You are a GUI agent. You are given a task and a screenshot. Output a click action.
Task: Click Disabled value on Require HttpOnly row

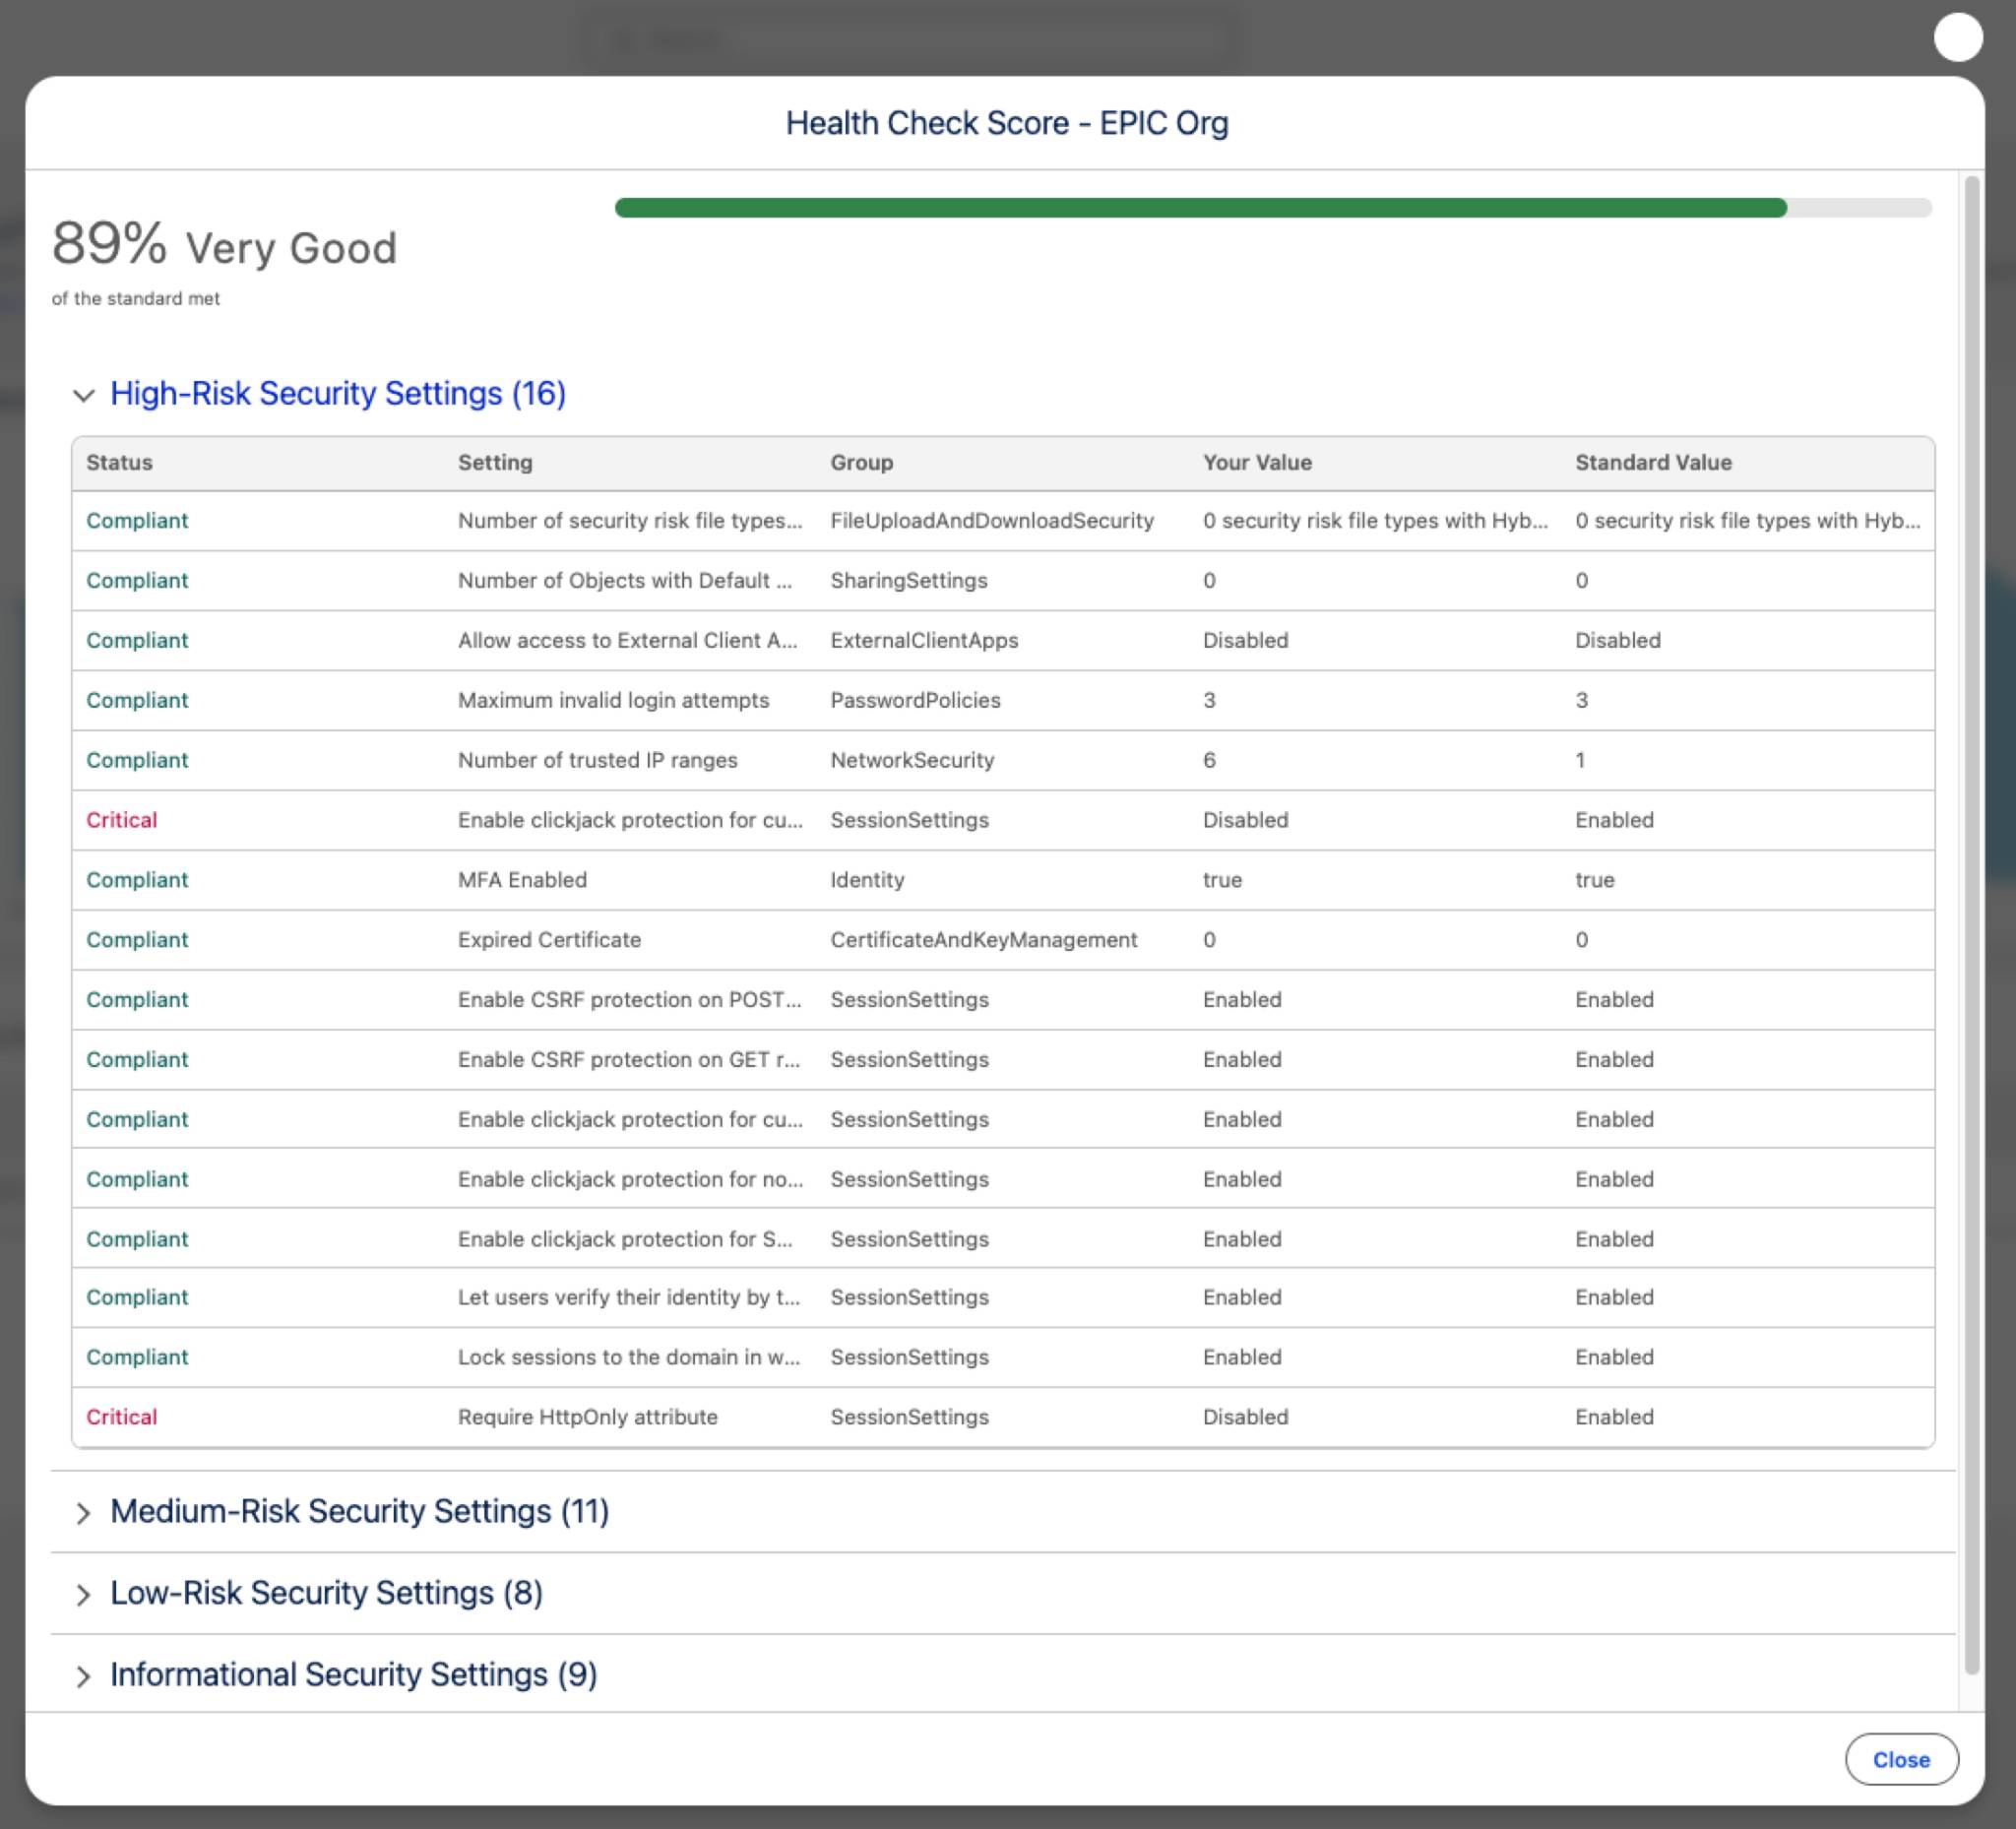pos(1245,1417)
